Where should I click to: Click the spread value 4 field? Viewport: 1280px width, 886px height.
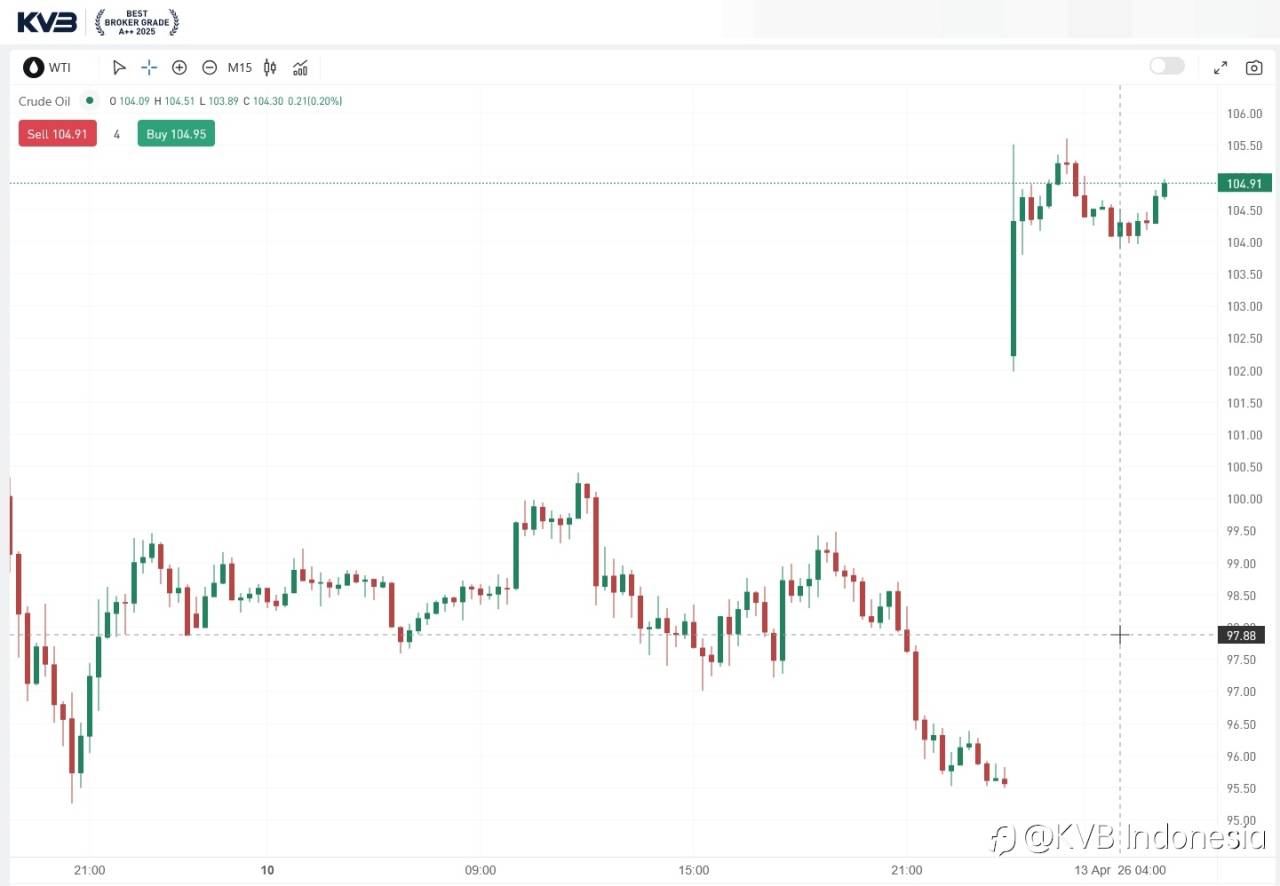pyautogui.click(x=117, y=134)
